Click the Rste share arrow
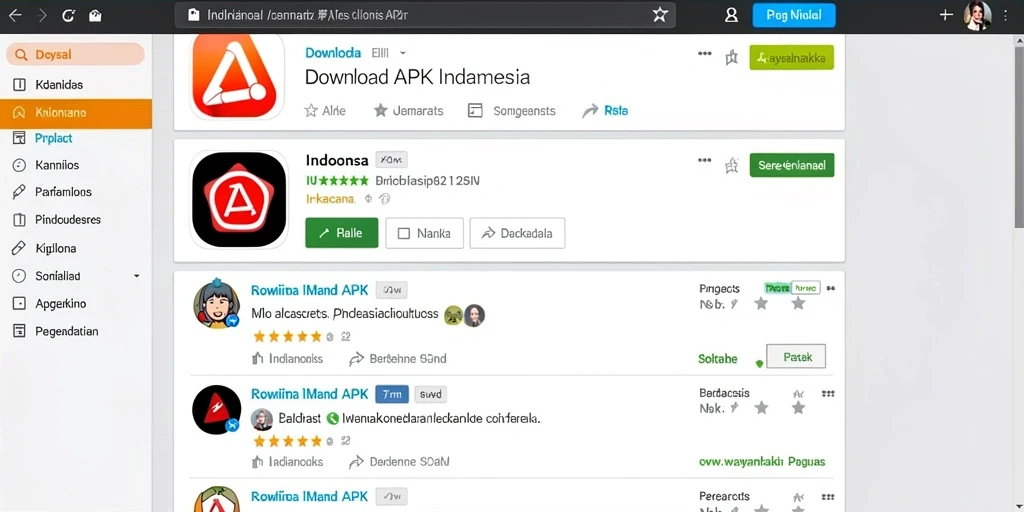Image resolution: width=1024 pixels, height=512 pixels. [590, 111]
